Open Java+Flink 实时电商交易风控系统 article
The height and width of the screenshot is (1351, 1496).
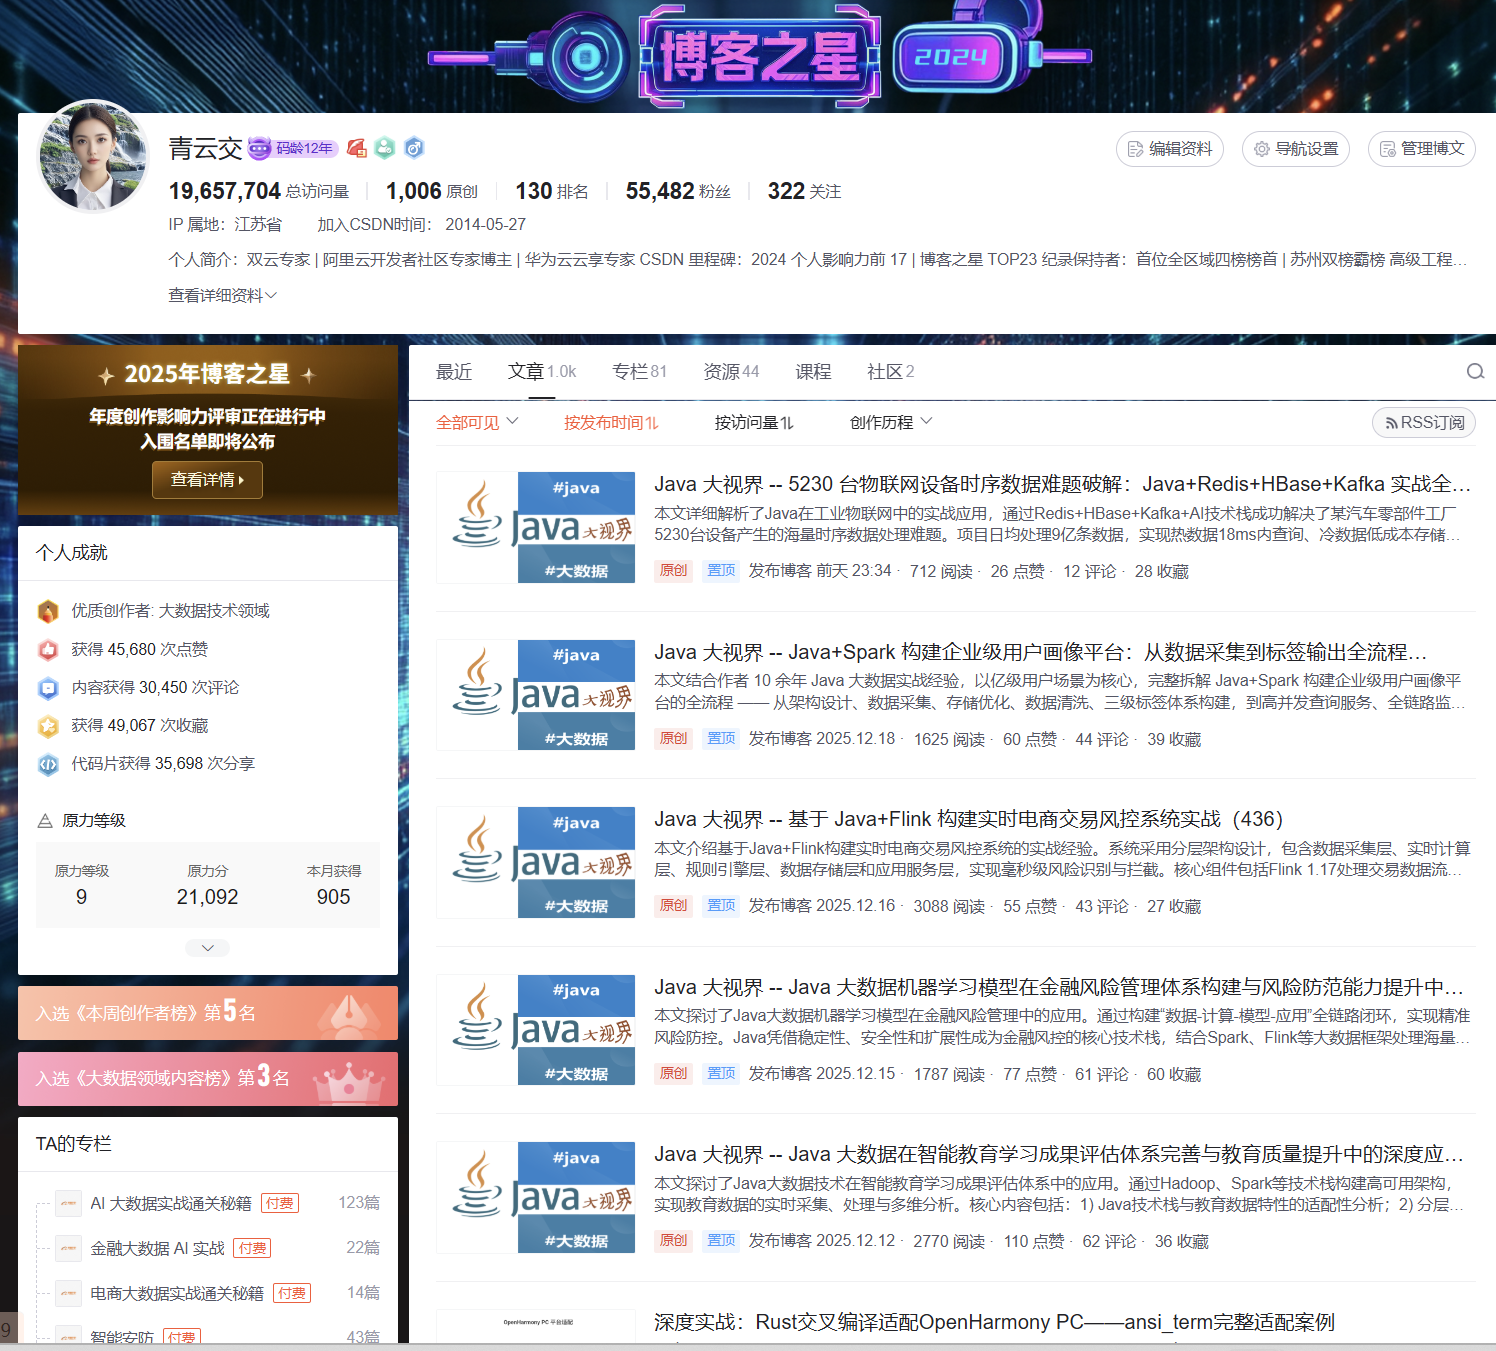point(968,819)
